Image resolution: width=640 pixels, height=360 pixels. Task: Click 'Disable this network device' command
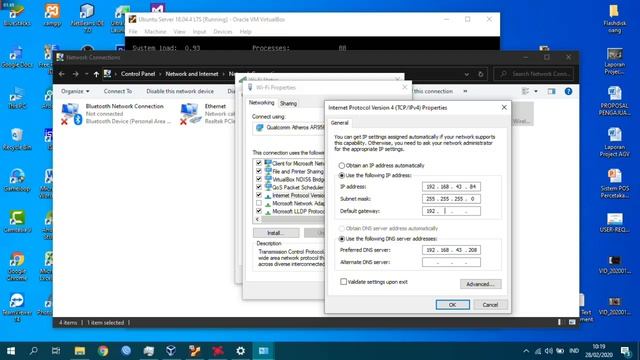tap(180, 91)
